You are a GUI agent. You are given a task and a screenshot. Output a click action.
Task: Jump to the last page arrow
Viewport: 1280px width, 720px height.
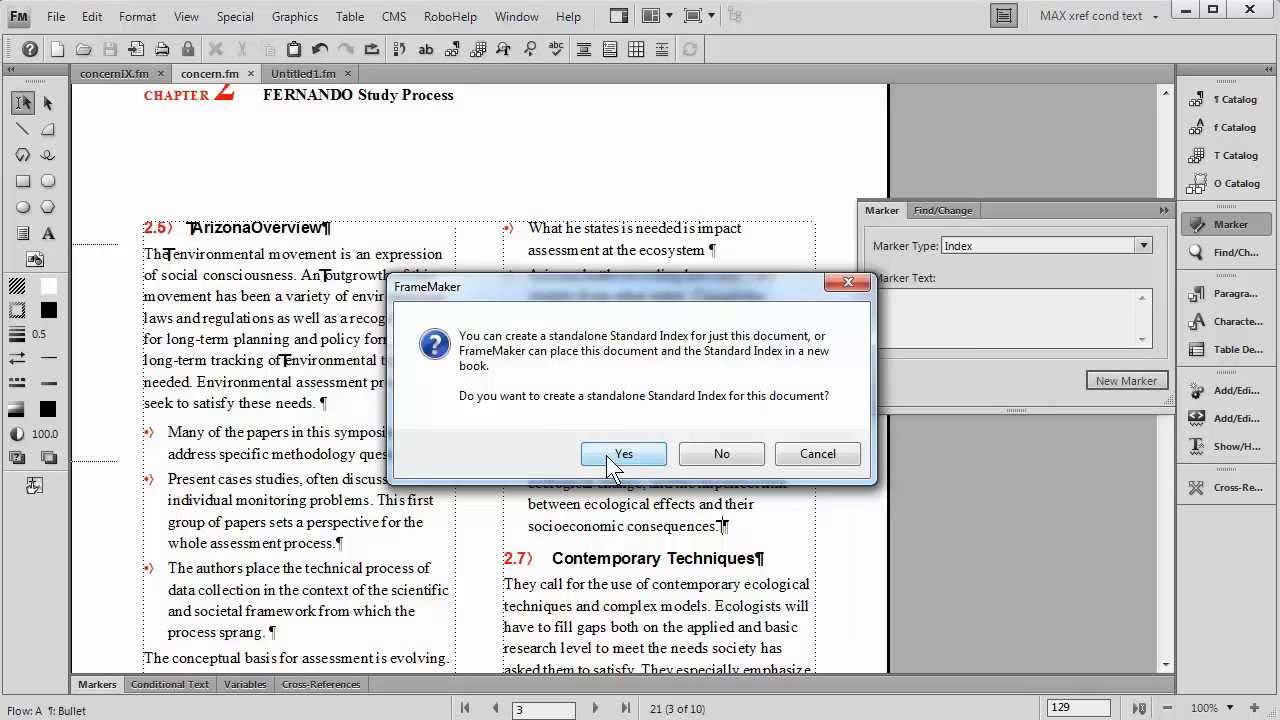pyautogui.click(x=626, y=708)
